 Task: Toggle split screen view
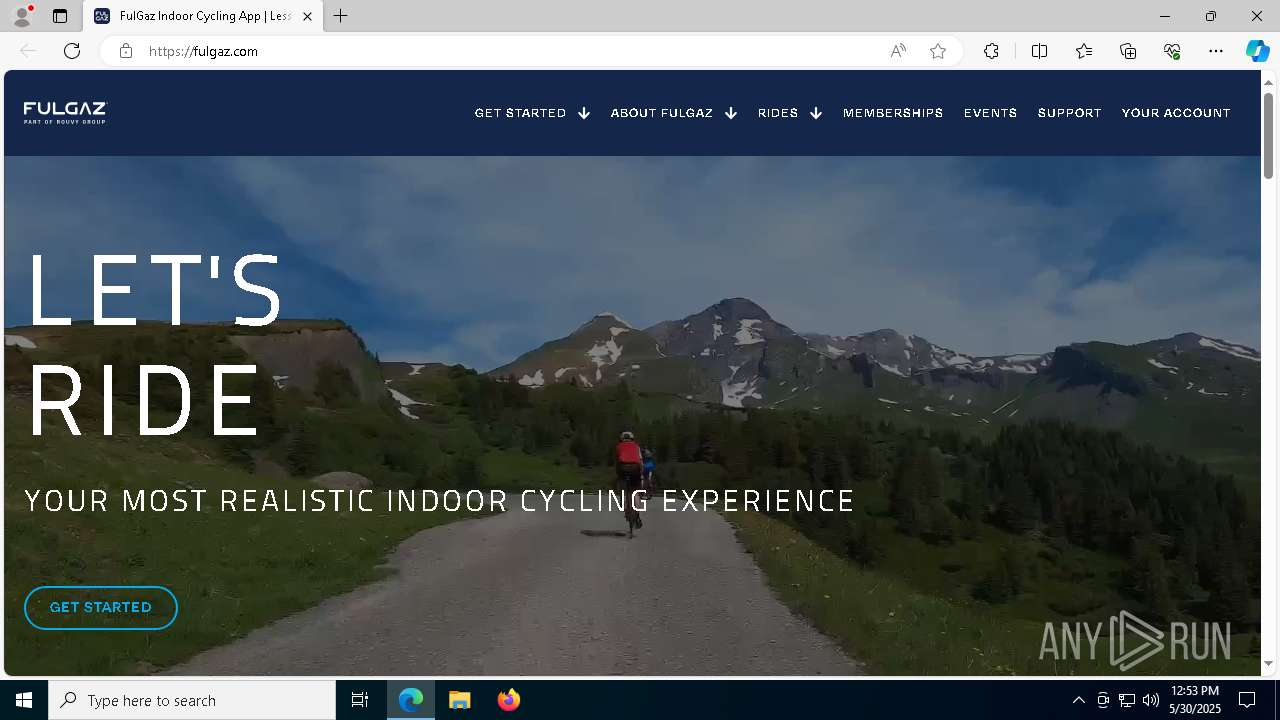1039,51
